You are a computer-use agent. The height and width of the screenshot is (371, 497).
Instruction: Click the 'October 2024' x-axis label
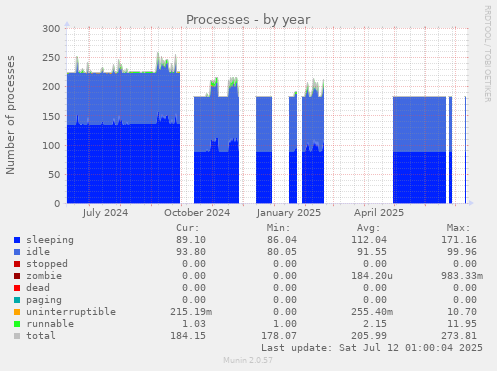coord(197,213)
